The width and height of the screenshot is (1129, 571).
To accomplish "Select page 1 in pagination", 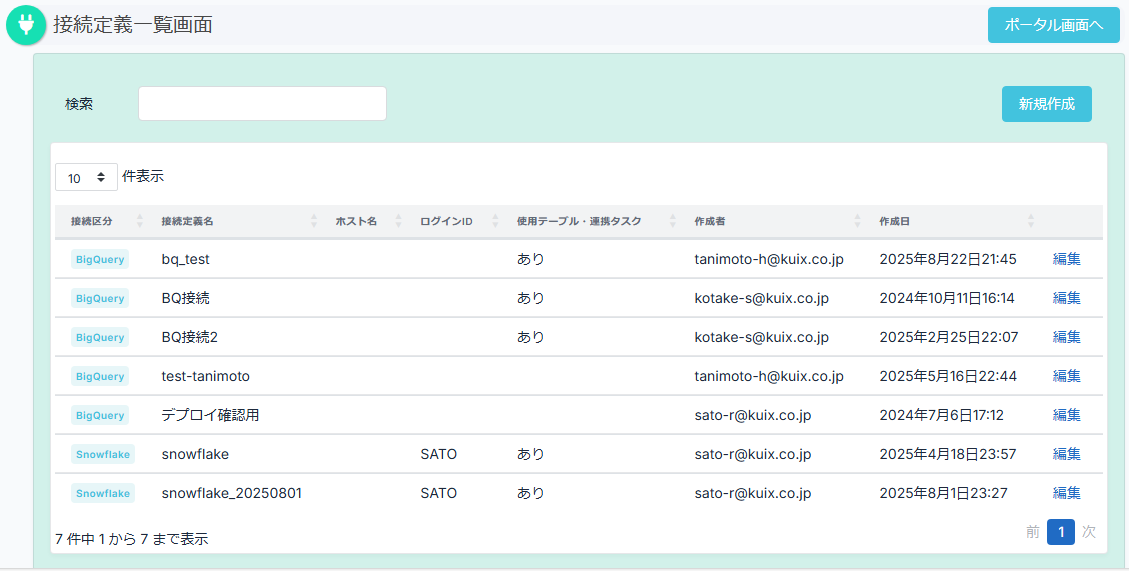I will (x=1060, y=532).
